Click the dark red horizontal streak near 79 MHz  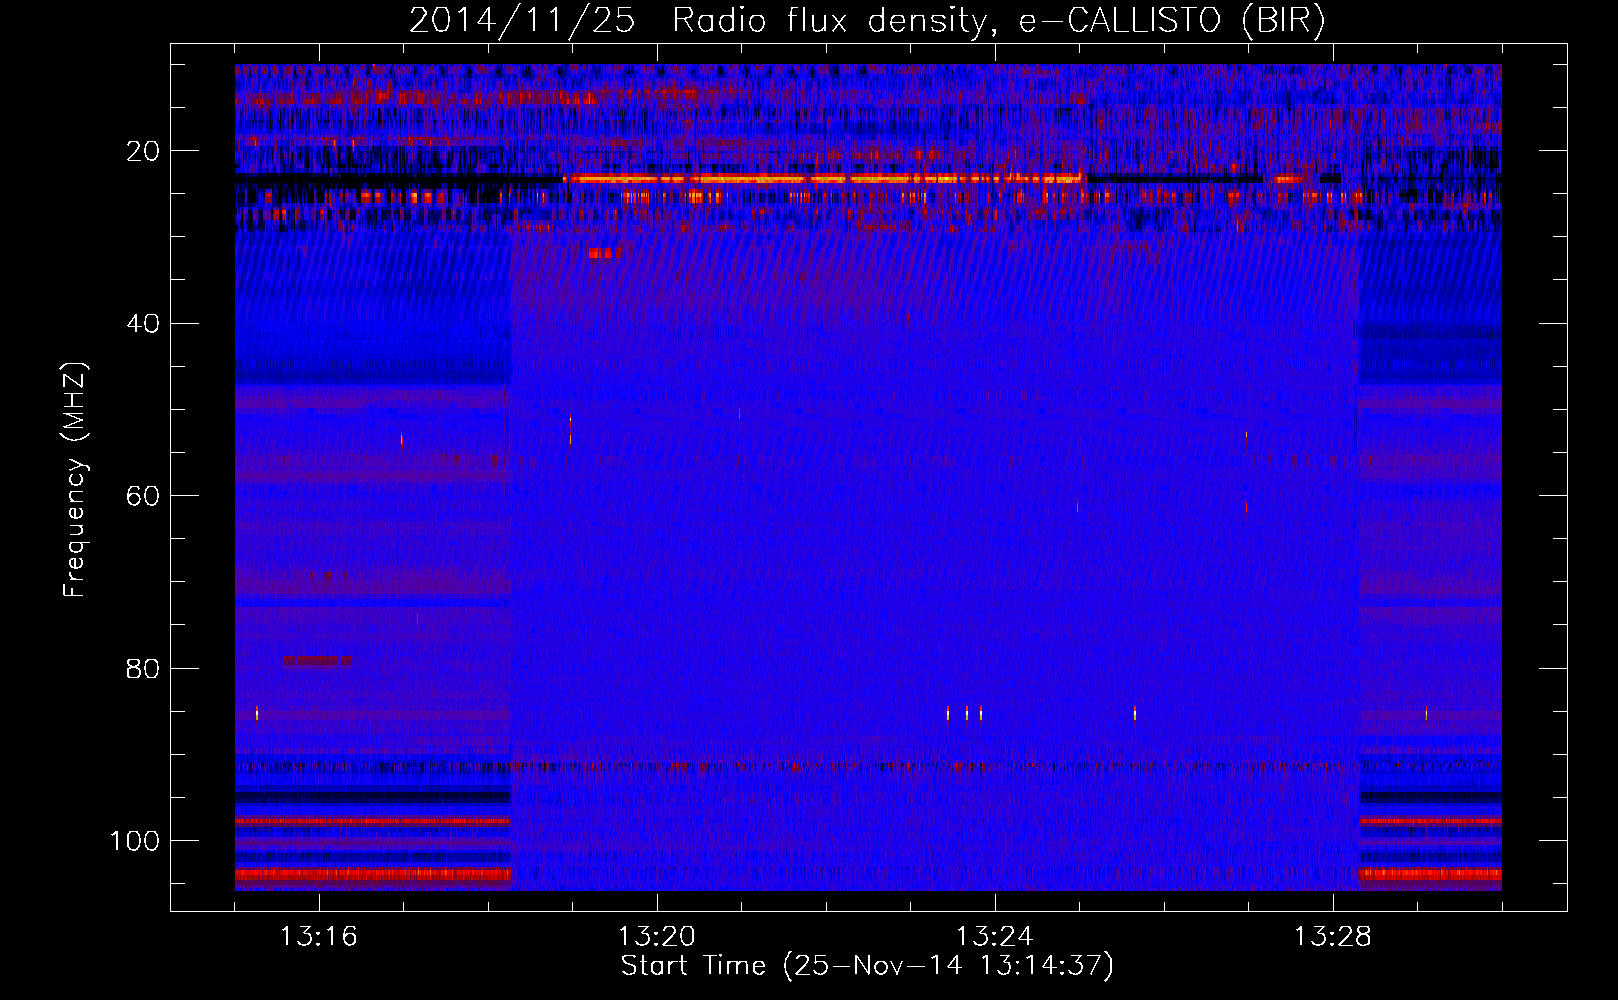pyautogui.click(x=317, y=660)
